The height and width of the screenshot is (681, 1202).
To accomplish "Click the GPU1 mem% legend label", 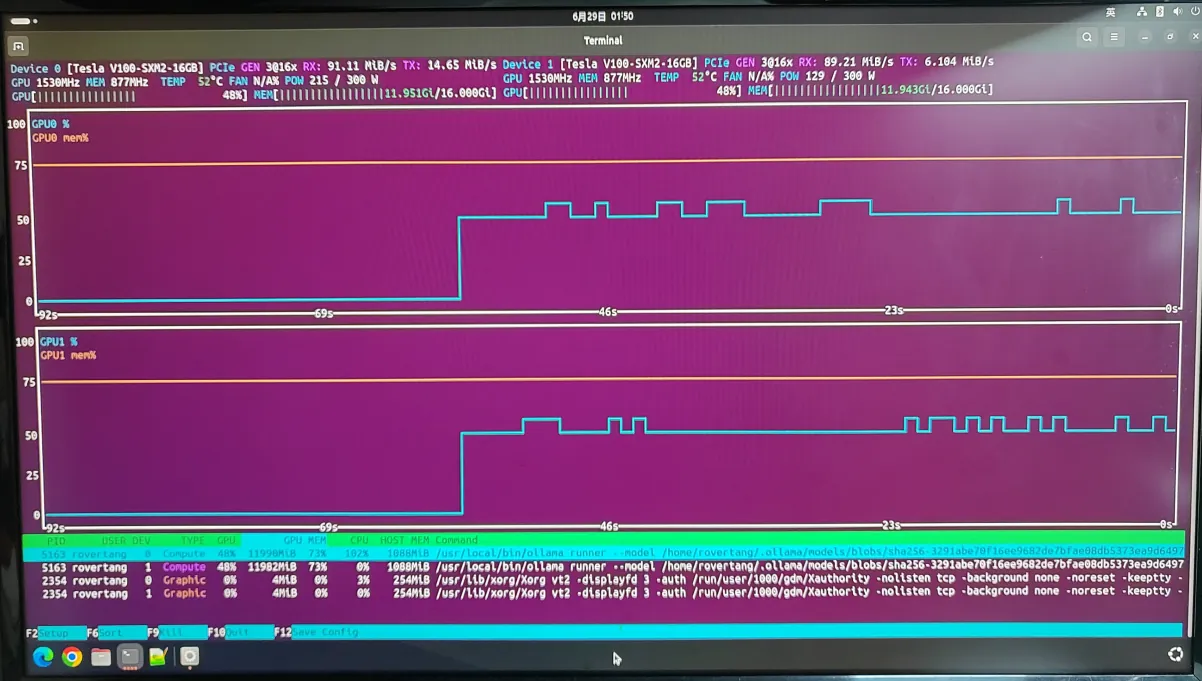I will click(68, 355).
